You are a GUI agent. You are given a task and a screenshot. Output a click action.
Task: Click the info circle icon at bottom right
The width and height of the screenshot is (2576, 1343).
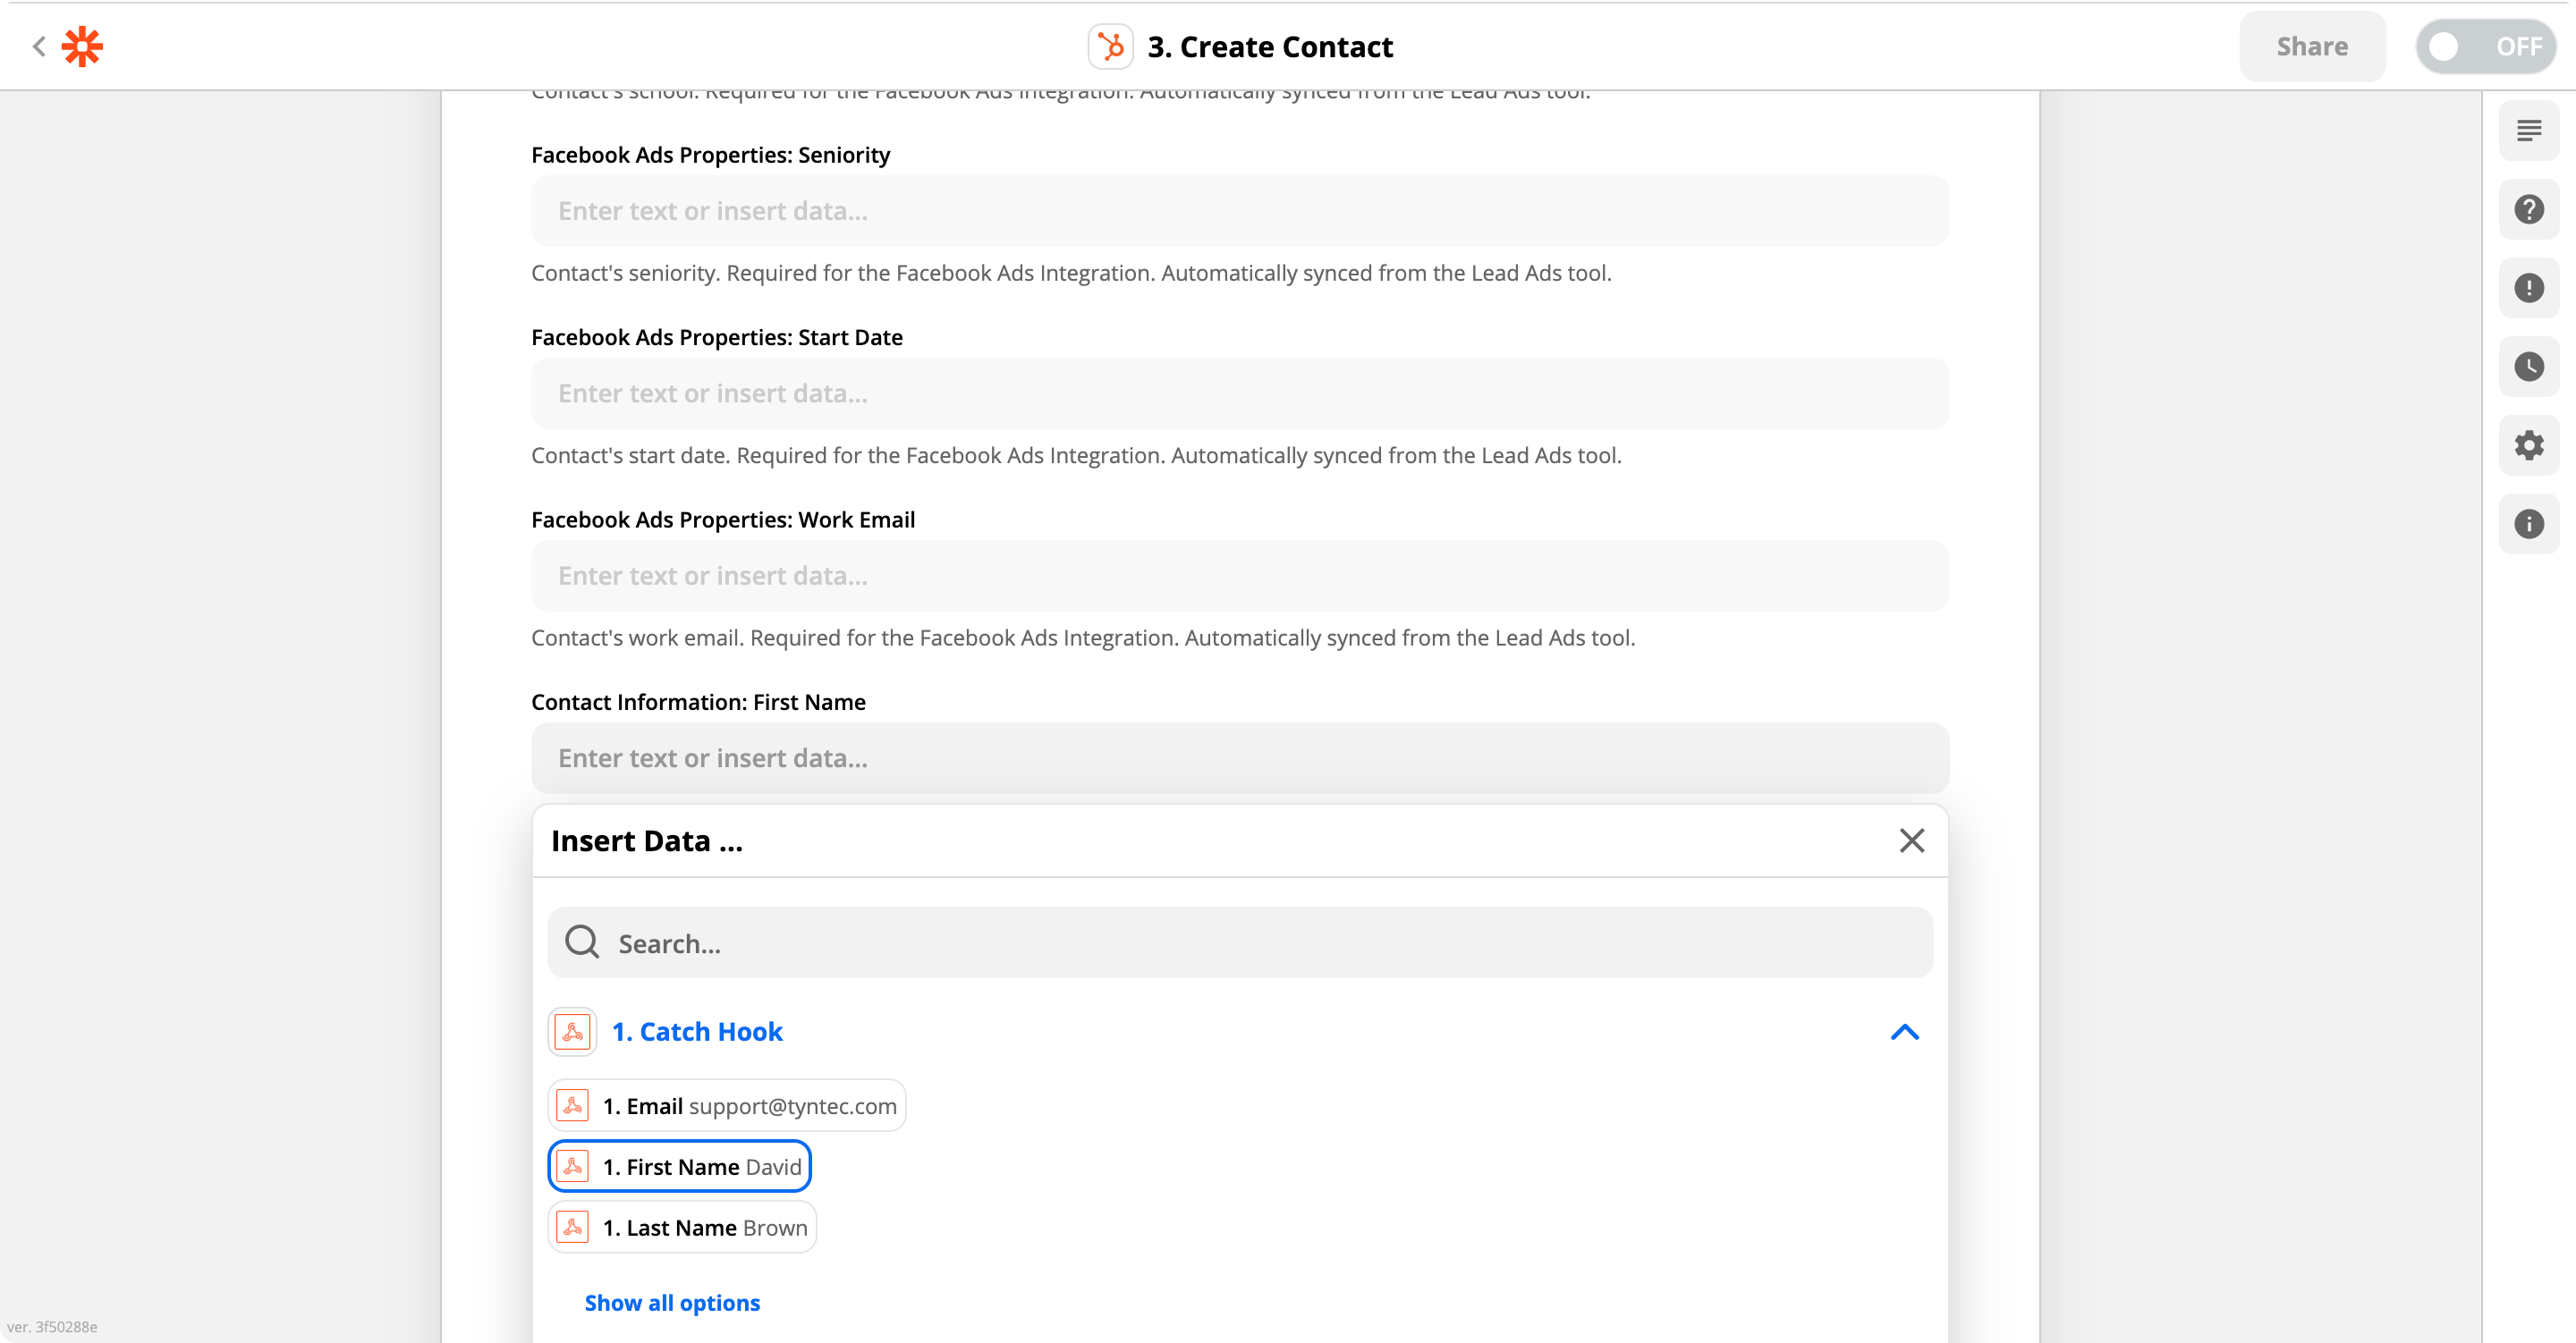point(2529,521)
